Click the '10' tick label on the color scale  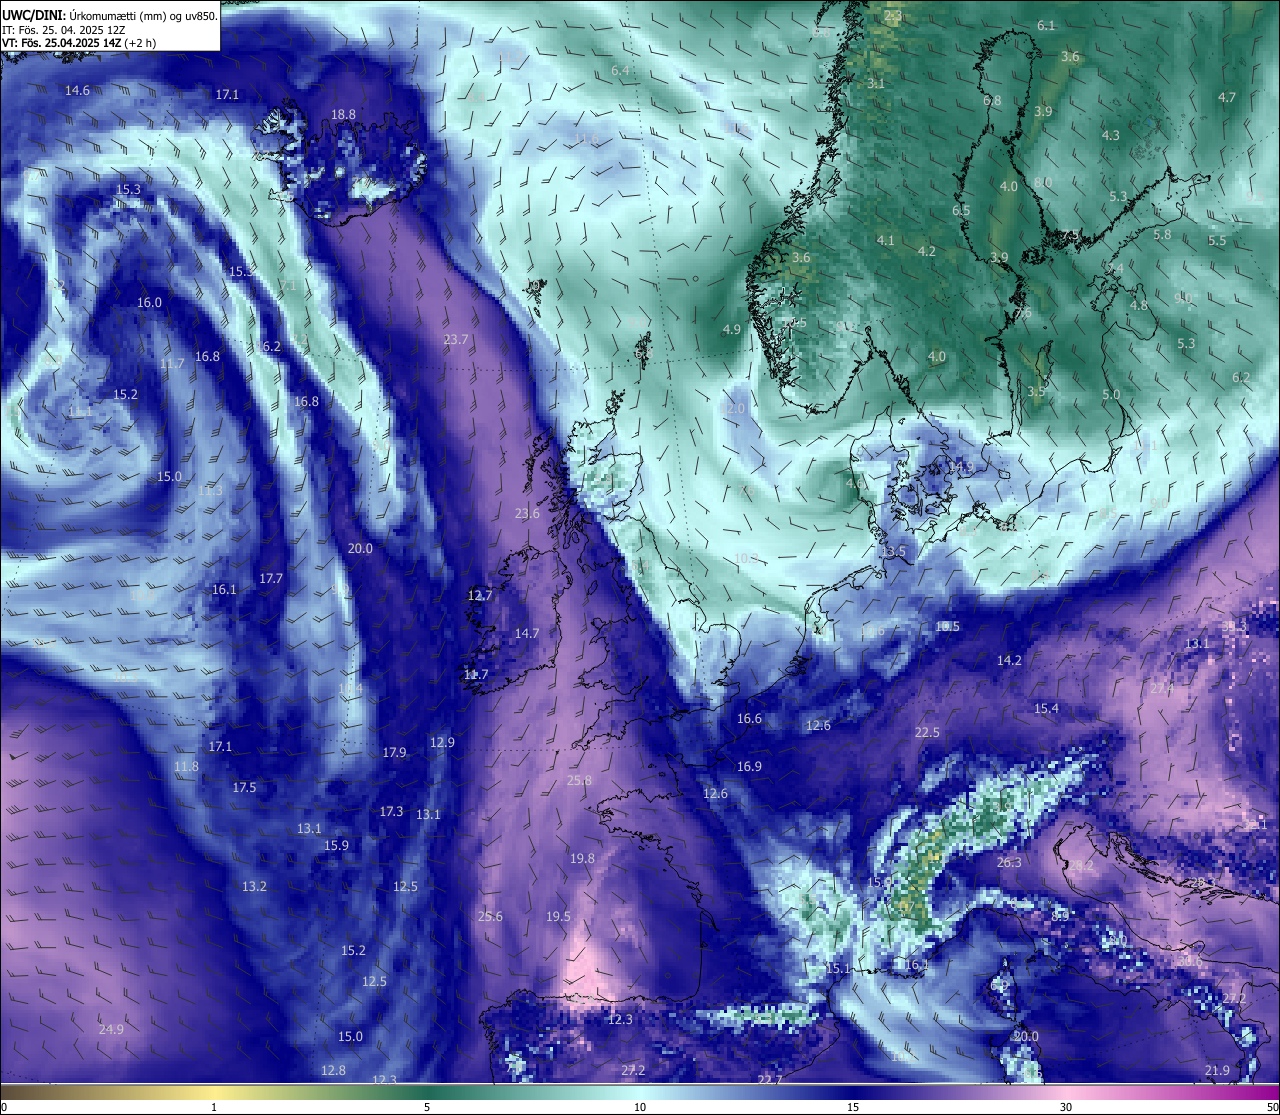coord(640,1107)
